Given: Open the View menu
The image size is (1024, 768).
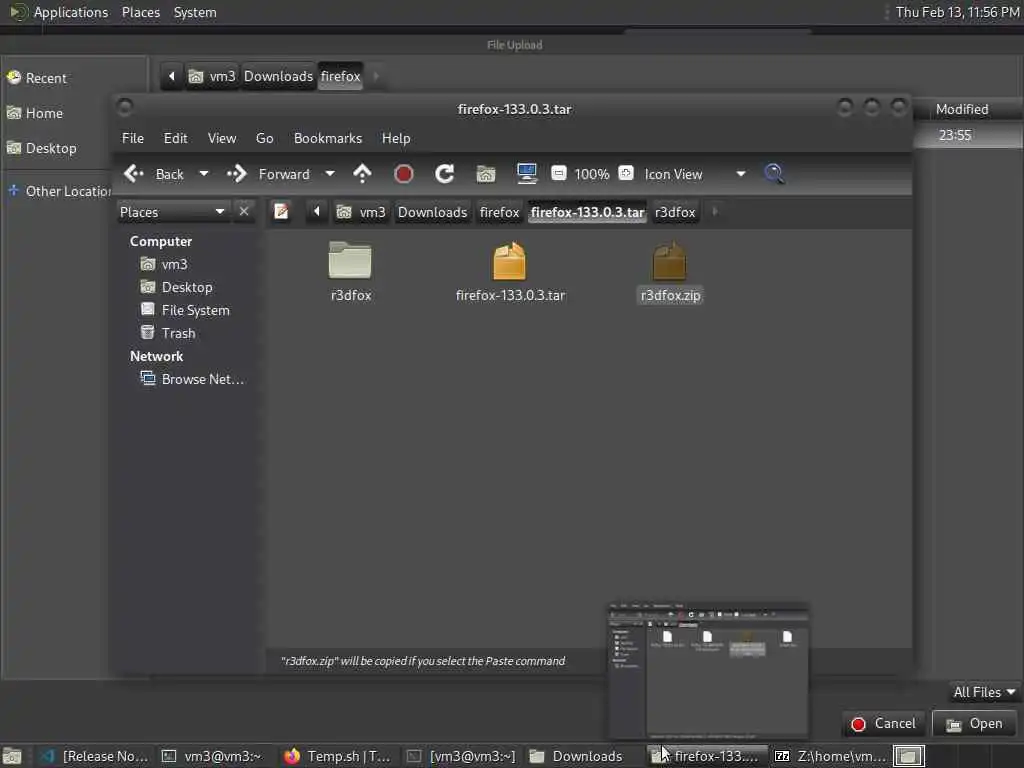Looking at the screenshot, I should pos(222,138).
